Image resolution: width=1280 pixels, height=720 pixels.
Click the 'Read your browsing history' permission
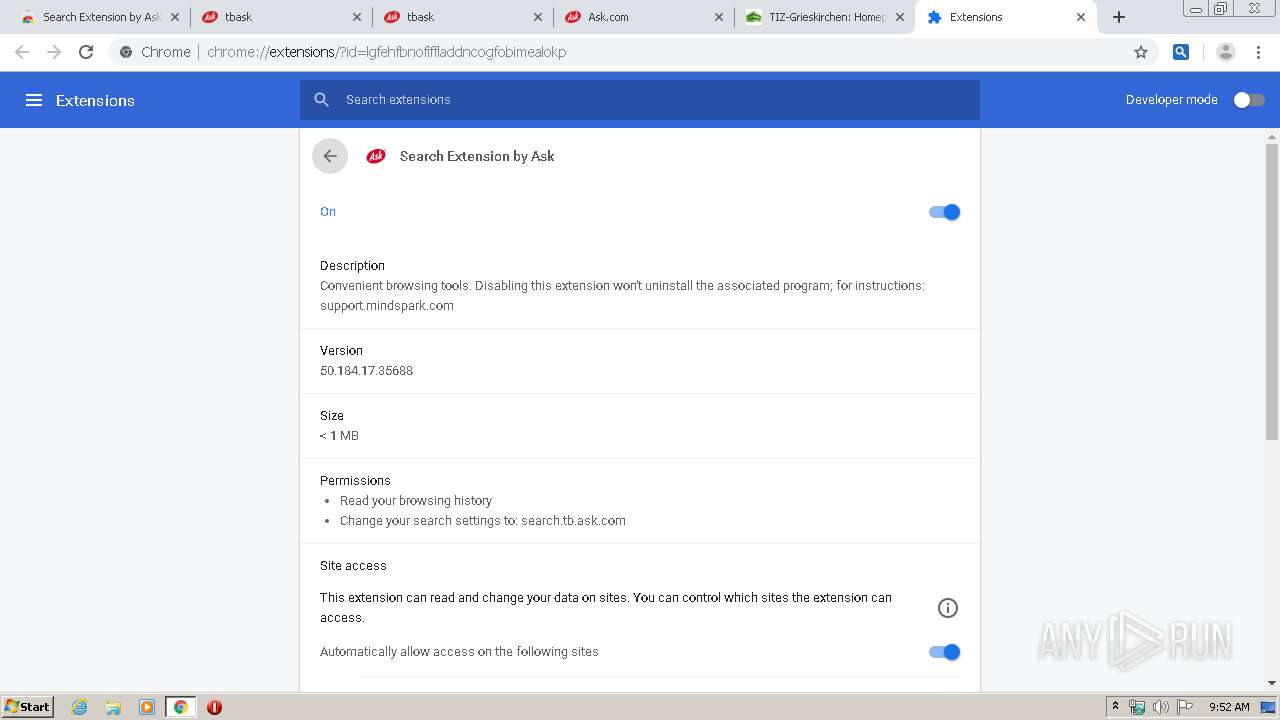[416, 501]
